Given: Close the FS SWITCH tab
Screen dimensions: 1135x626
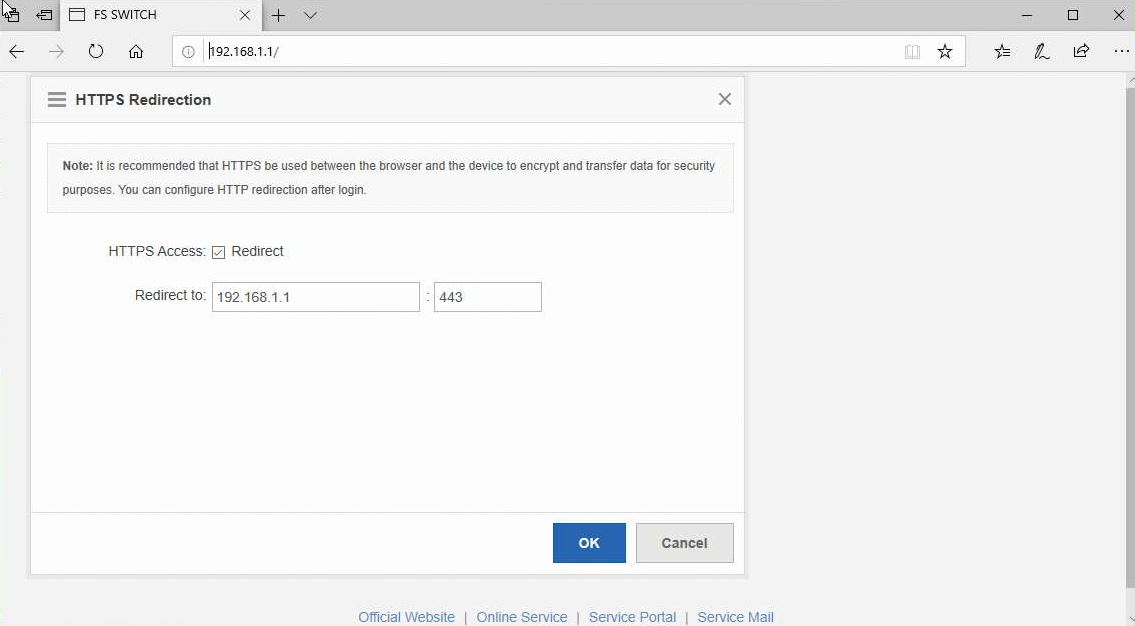Looking at the screenshot, I should coord(245,15).
